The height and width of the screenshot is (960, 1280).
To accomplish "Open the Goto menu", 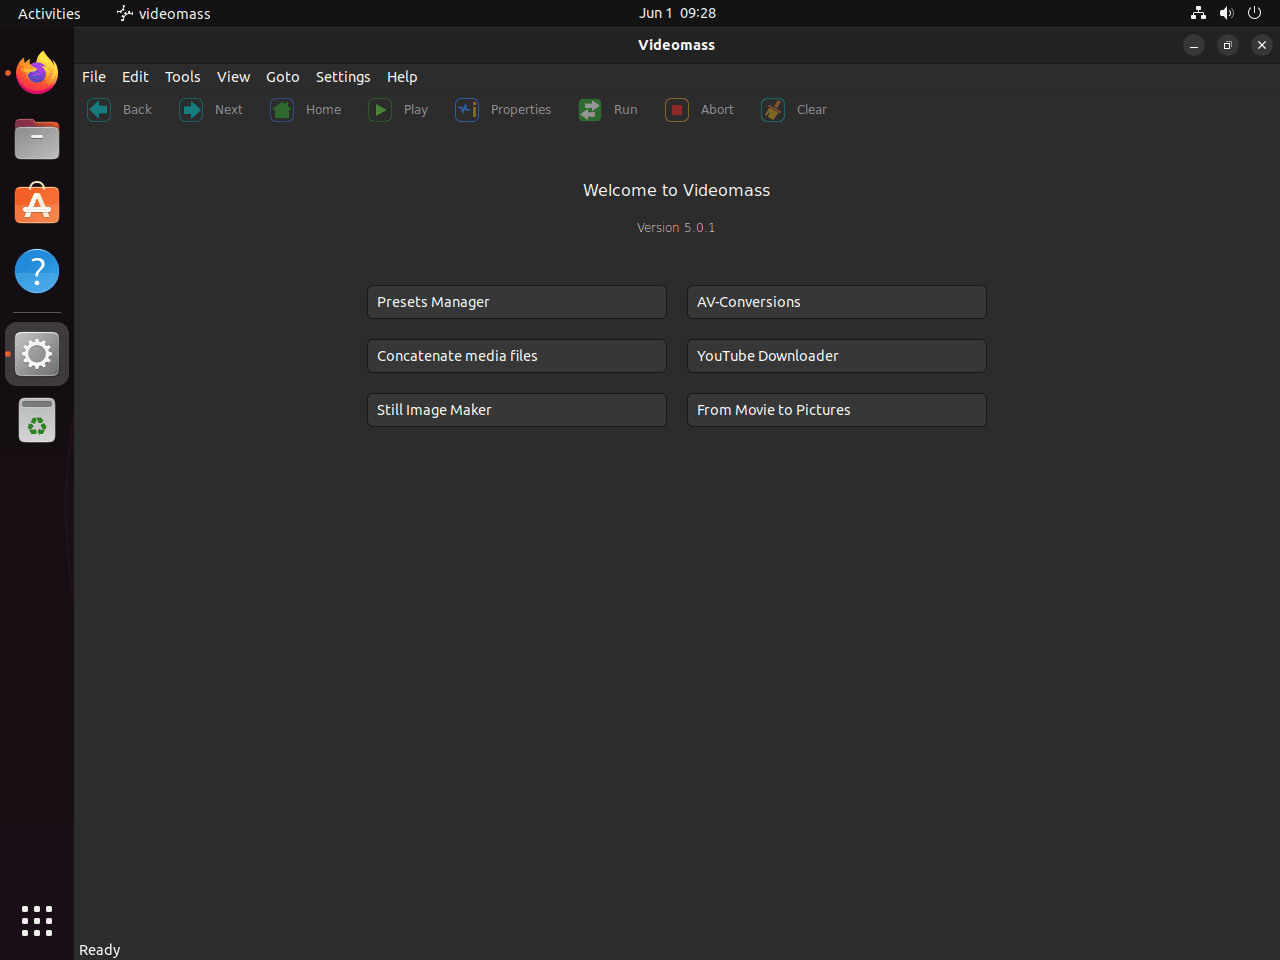I will (x=283, y=77).
